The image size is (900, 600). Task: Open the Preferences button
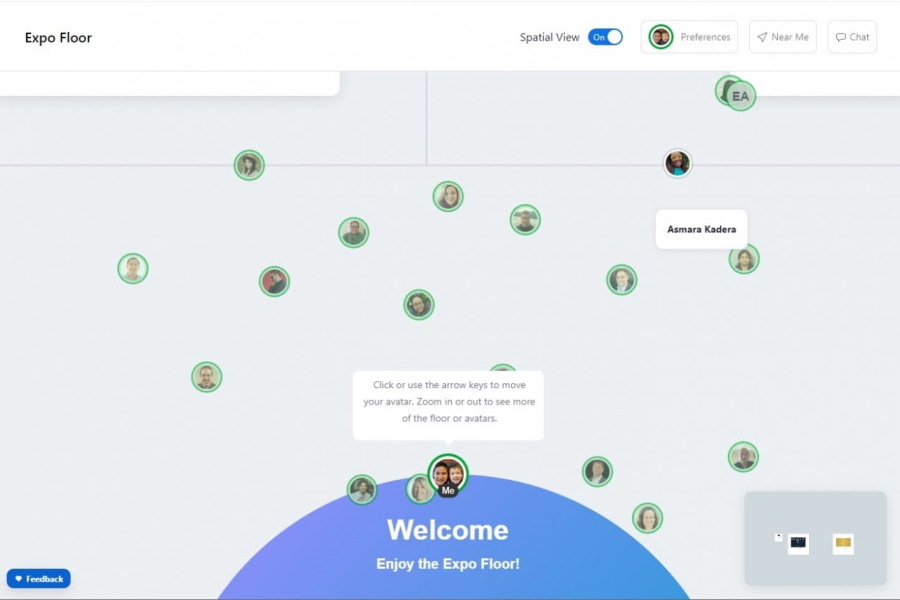coord(689,37)
